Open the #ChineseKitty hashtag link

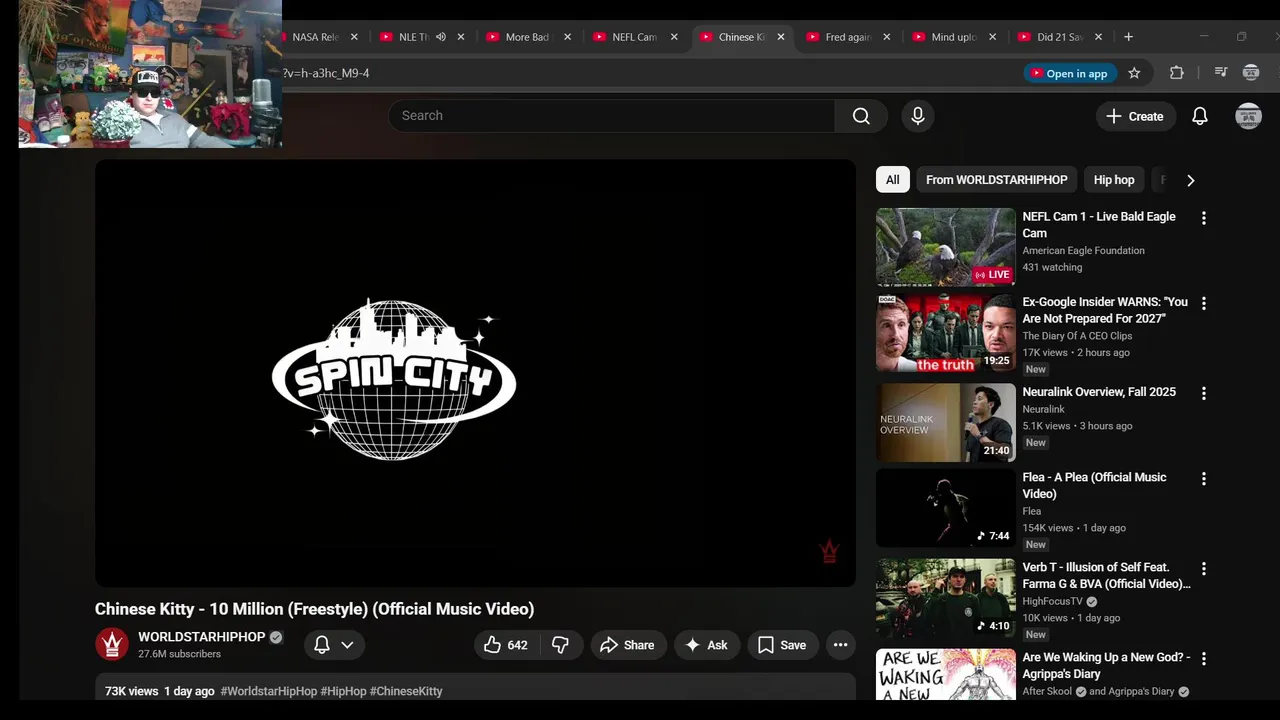point(406,691)
